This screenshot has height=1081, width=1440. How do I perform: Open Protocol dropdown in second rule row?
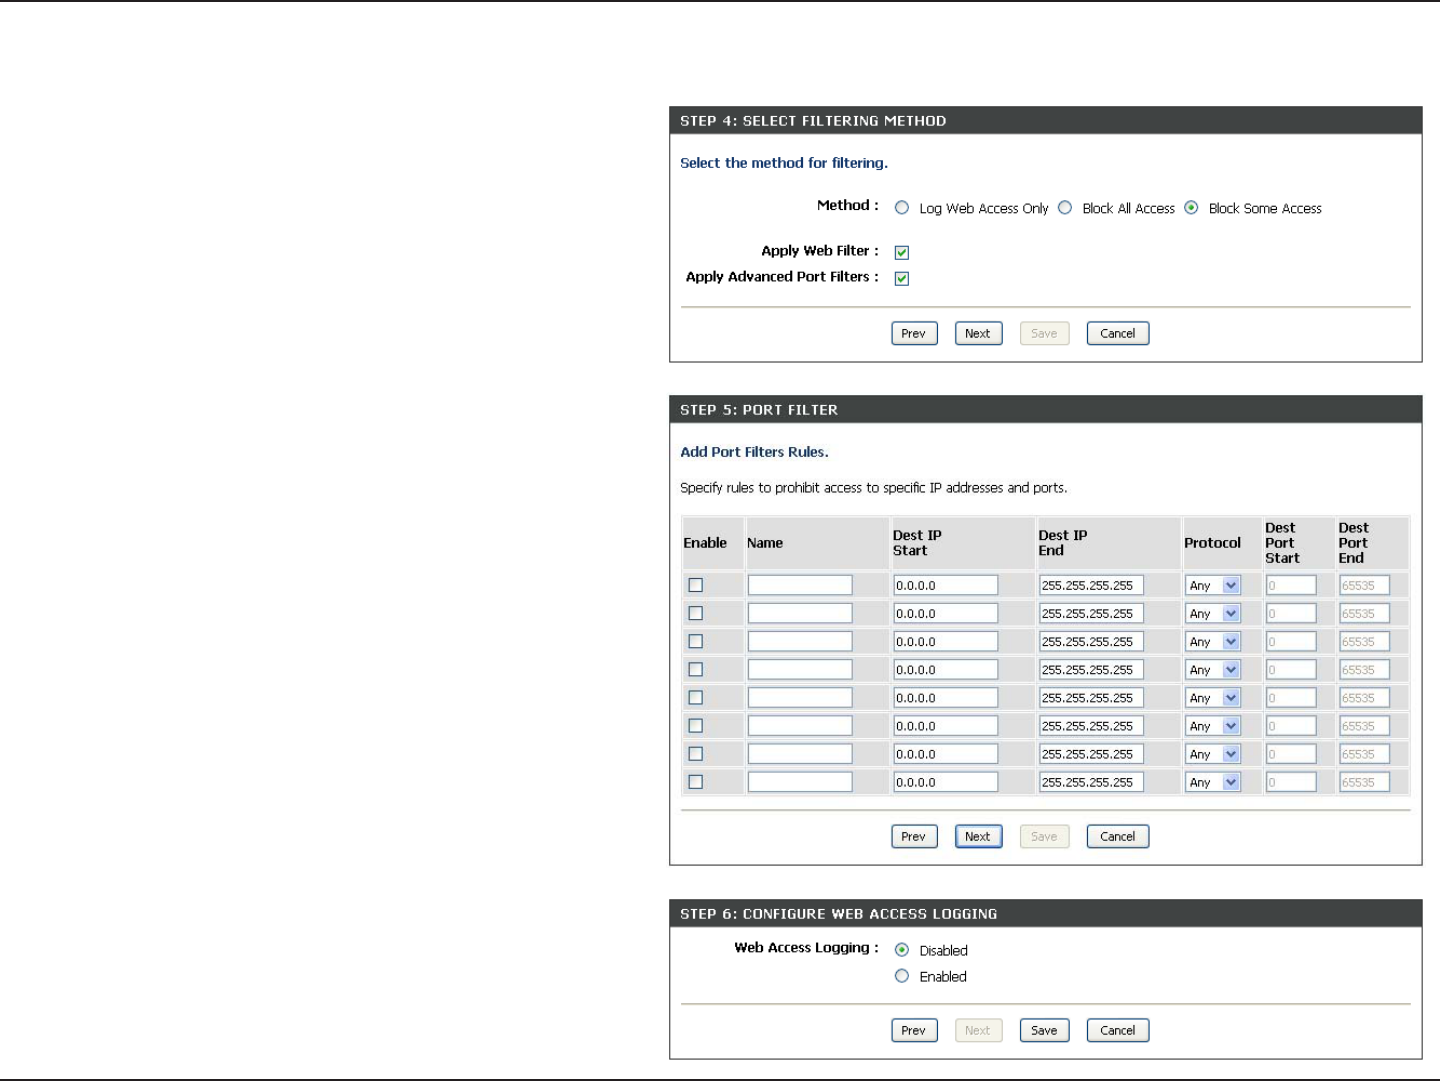pos(1213,613)
